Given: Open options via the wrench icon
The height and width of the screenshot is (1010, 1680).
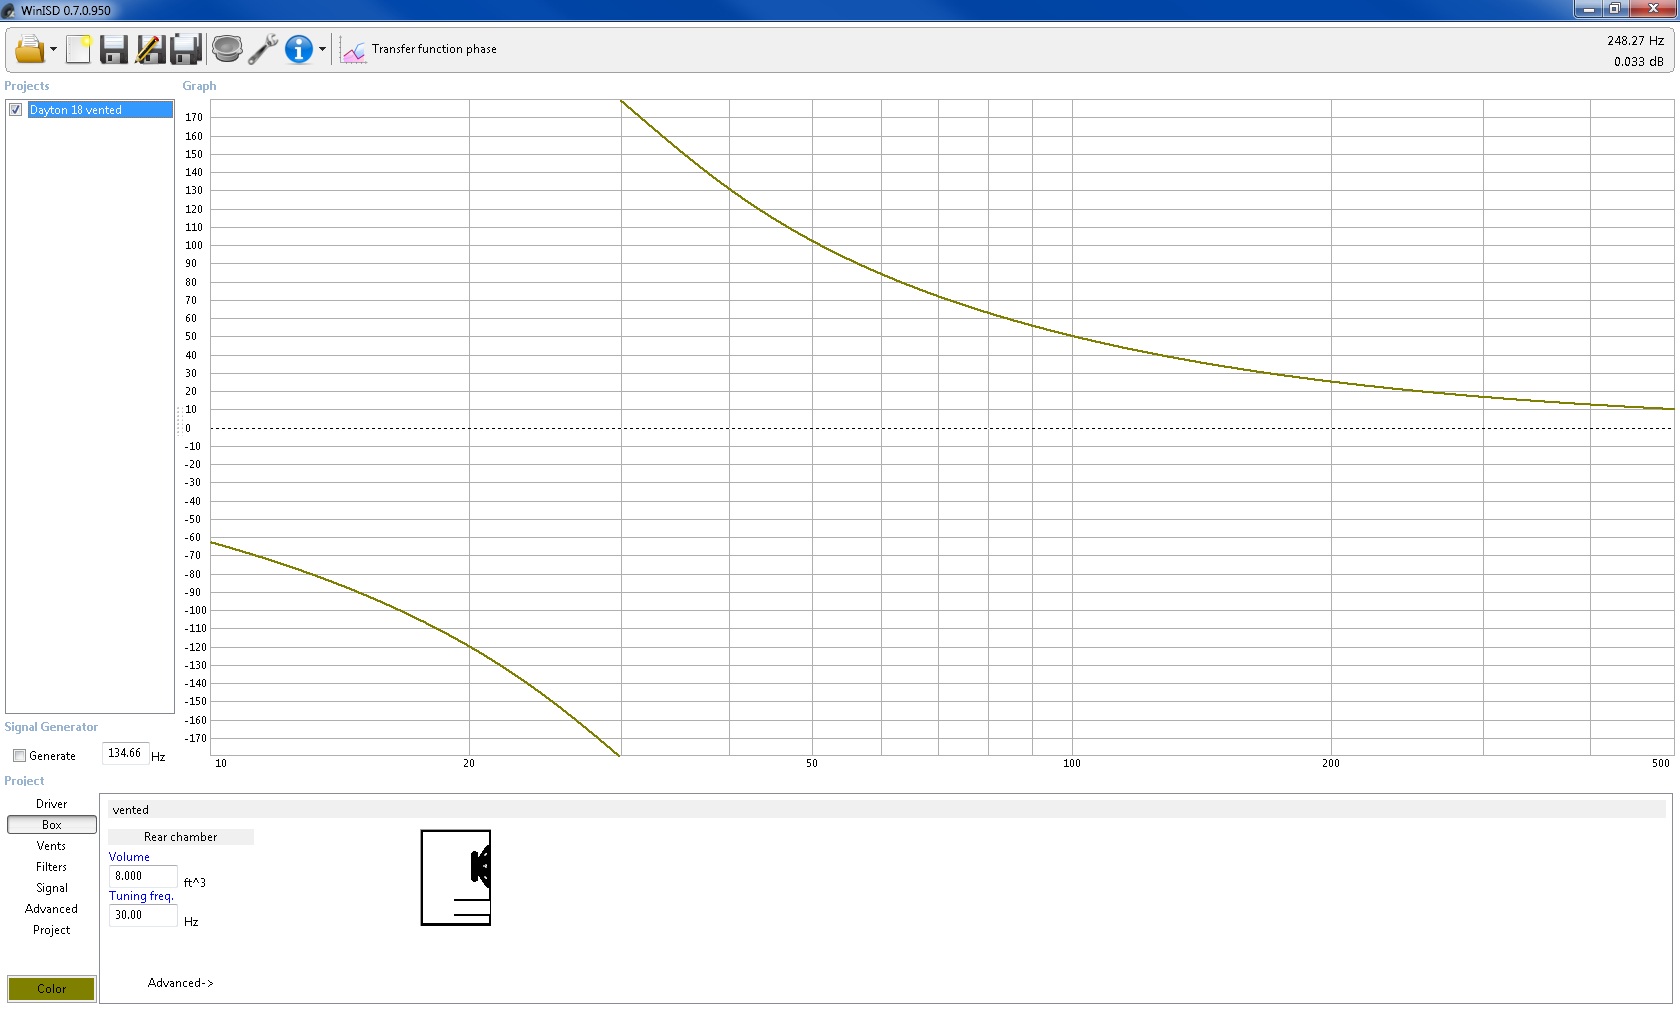Looking at the screenshot, I should tap(263, 49).
